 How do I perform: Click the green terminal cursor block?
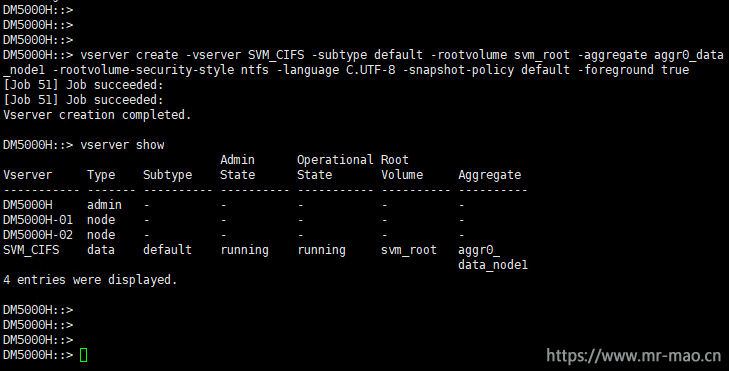pos(84,355)
